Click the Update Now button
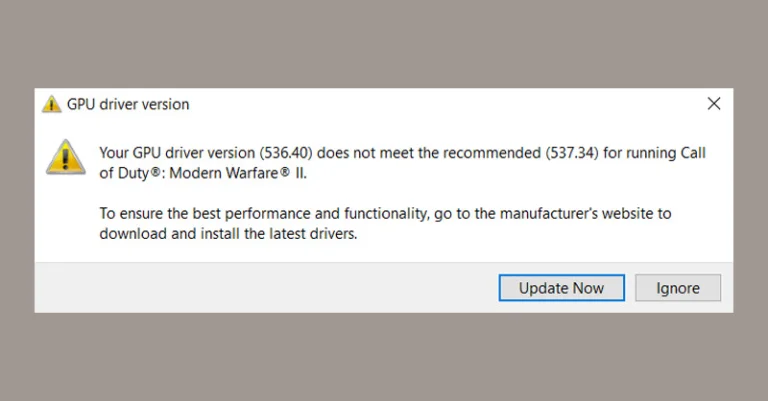The width and height of the screenshot is (768, 401). tap(561, 288)
